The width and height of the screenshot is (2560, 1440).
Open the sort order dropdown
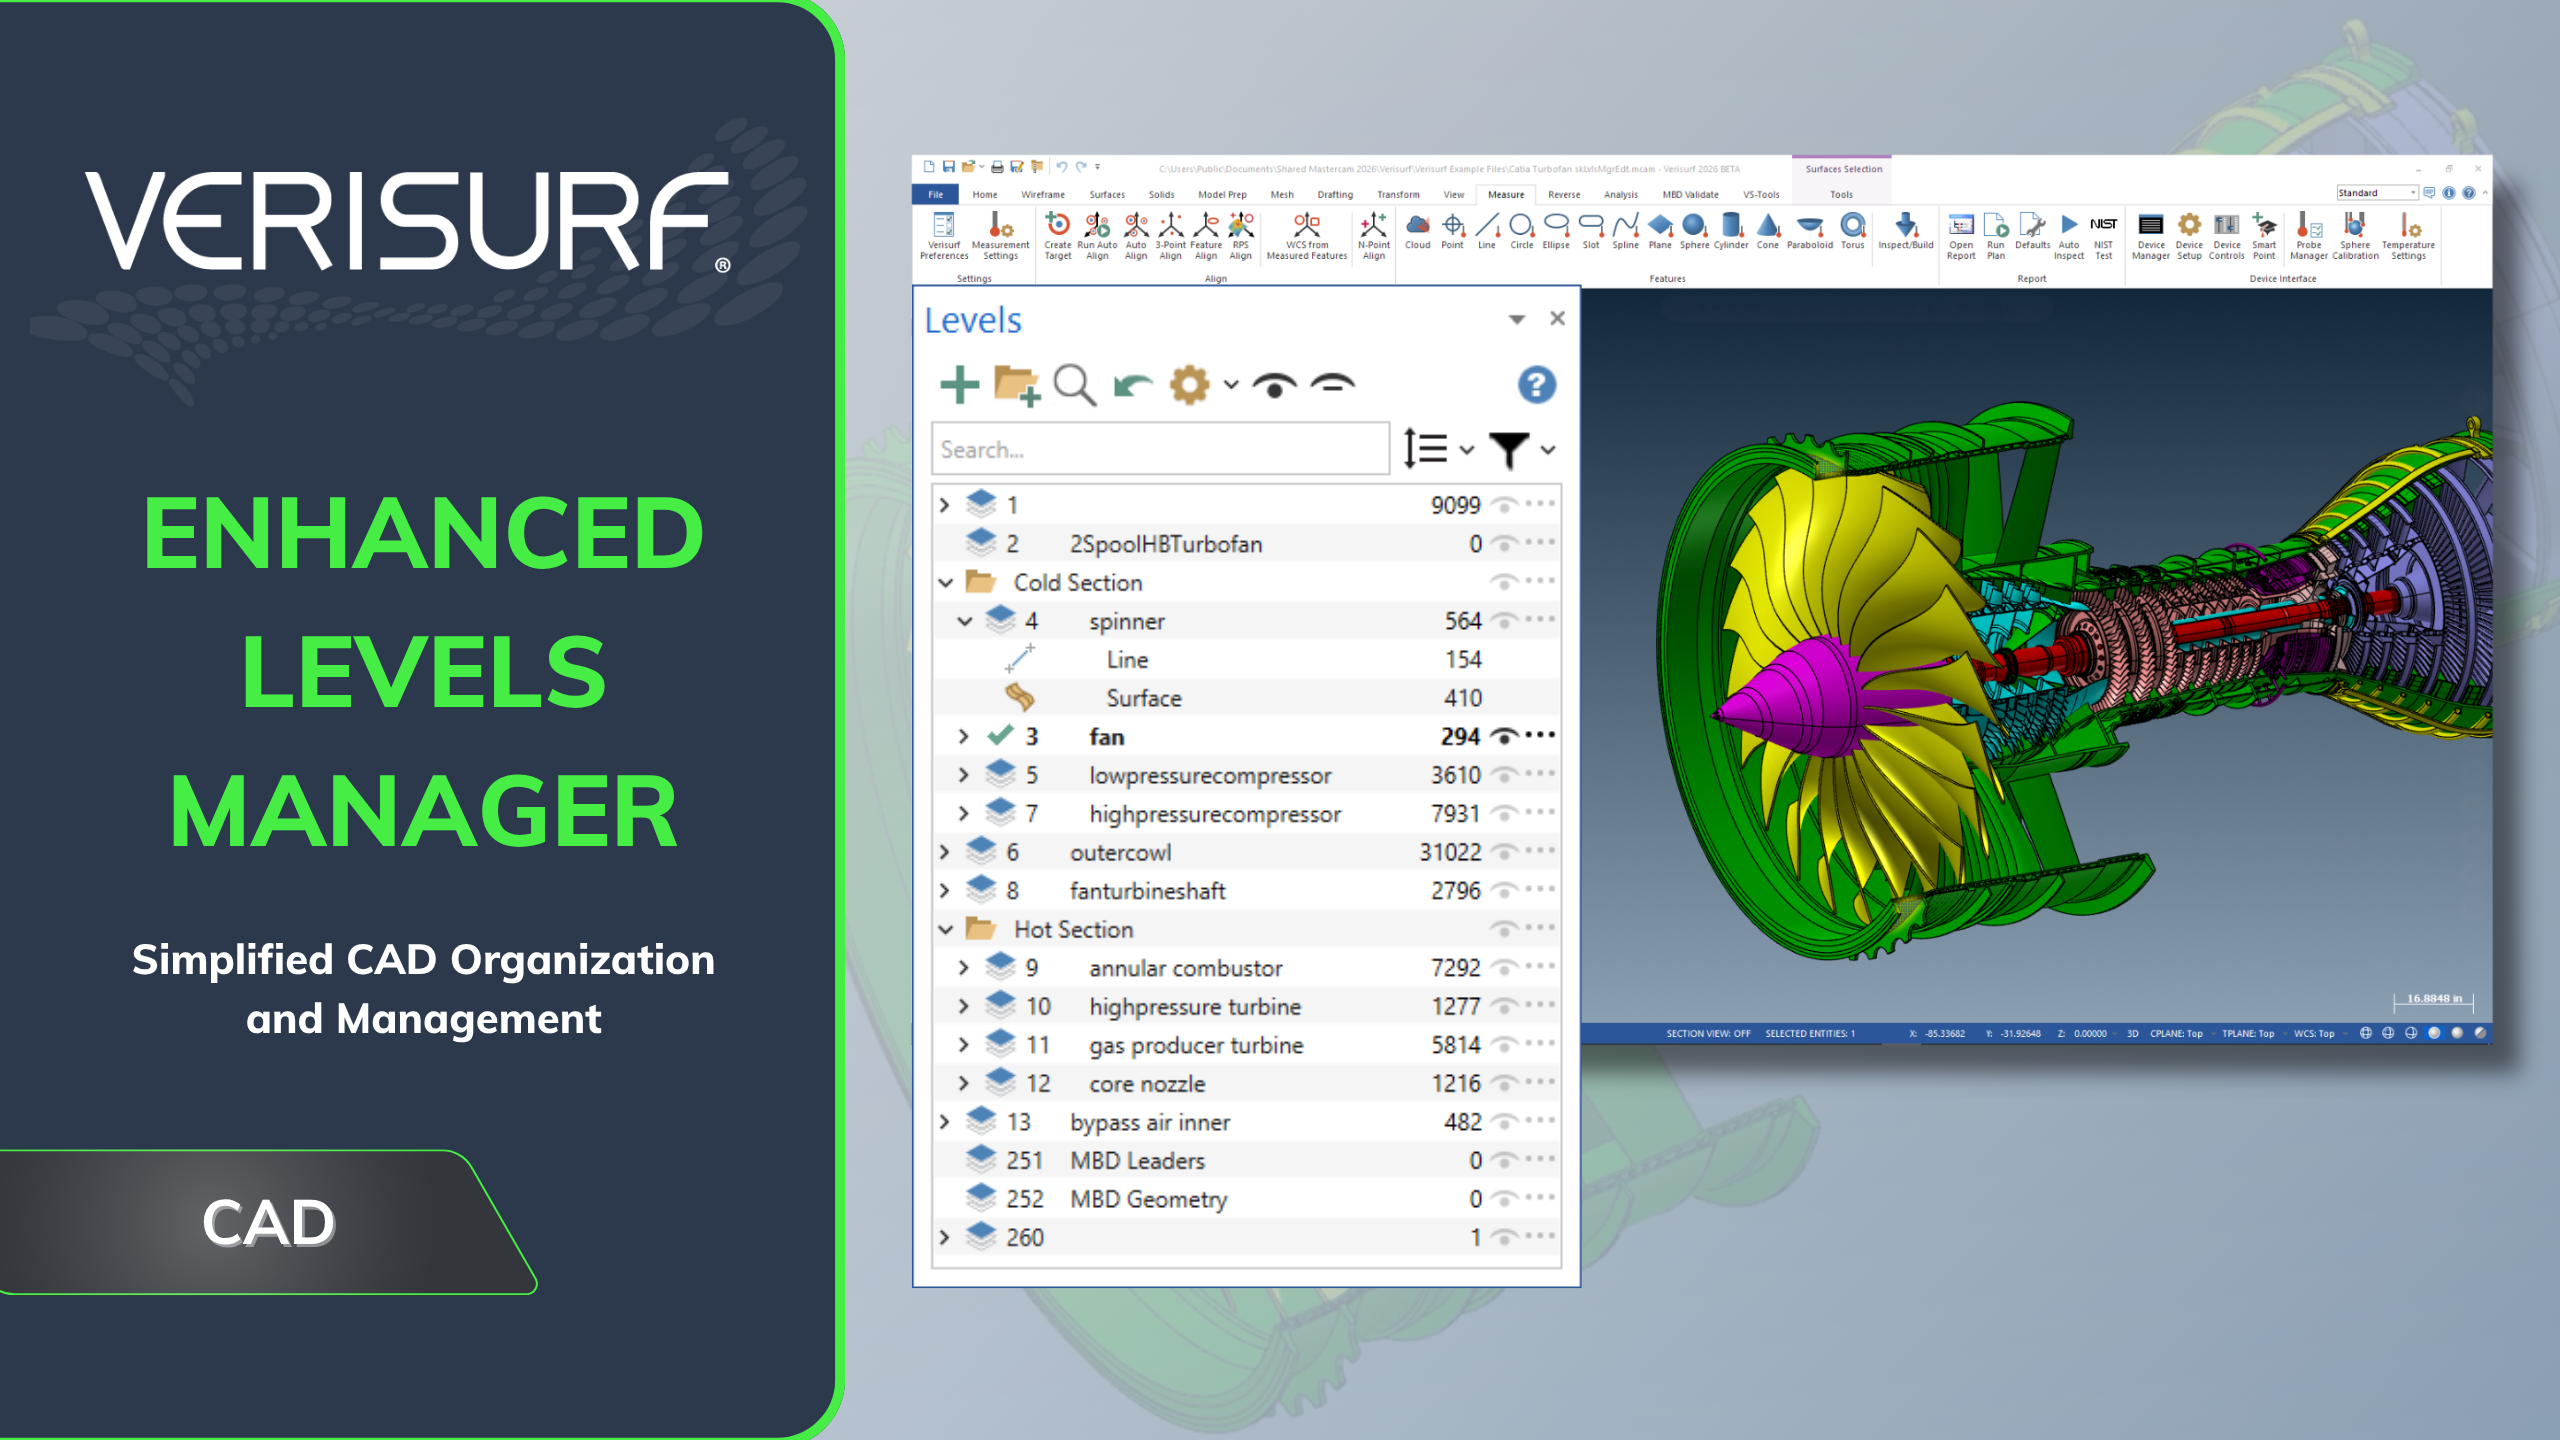coord(1438,449)
